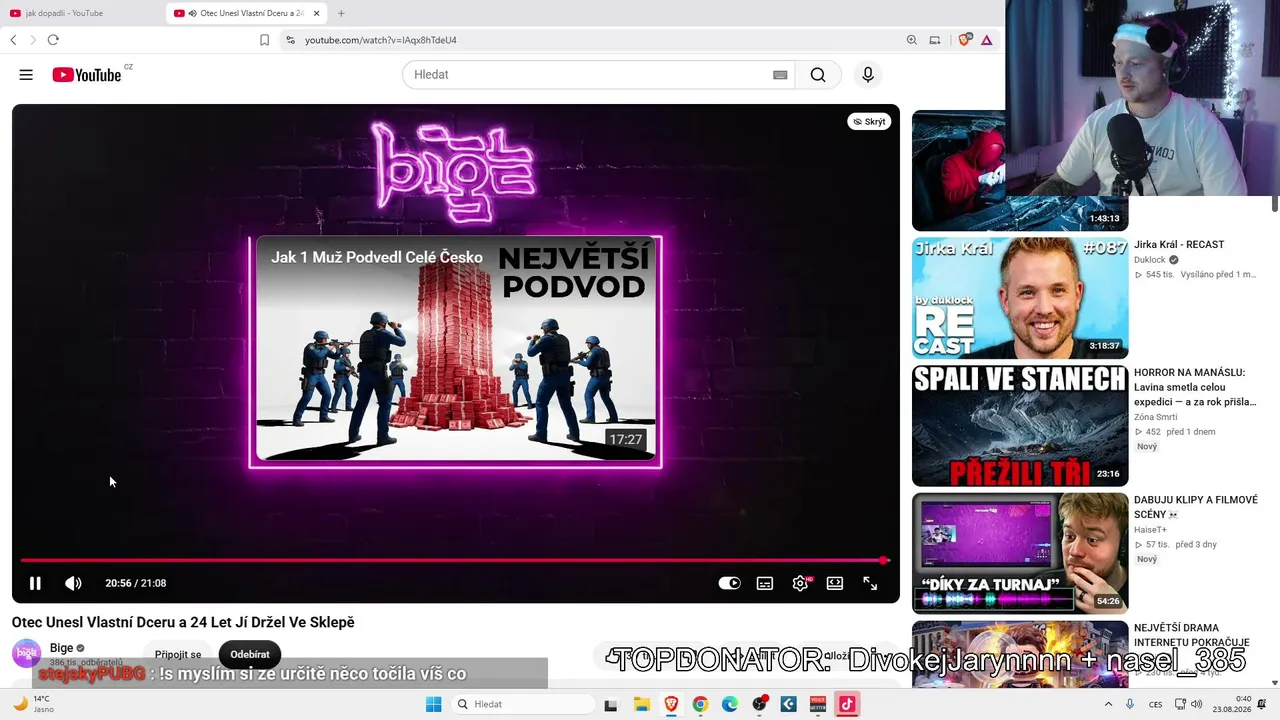Visit the HaiseT+ channel

pyautogui.click(x=1151, y=530)
